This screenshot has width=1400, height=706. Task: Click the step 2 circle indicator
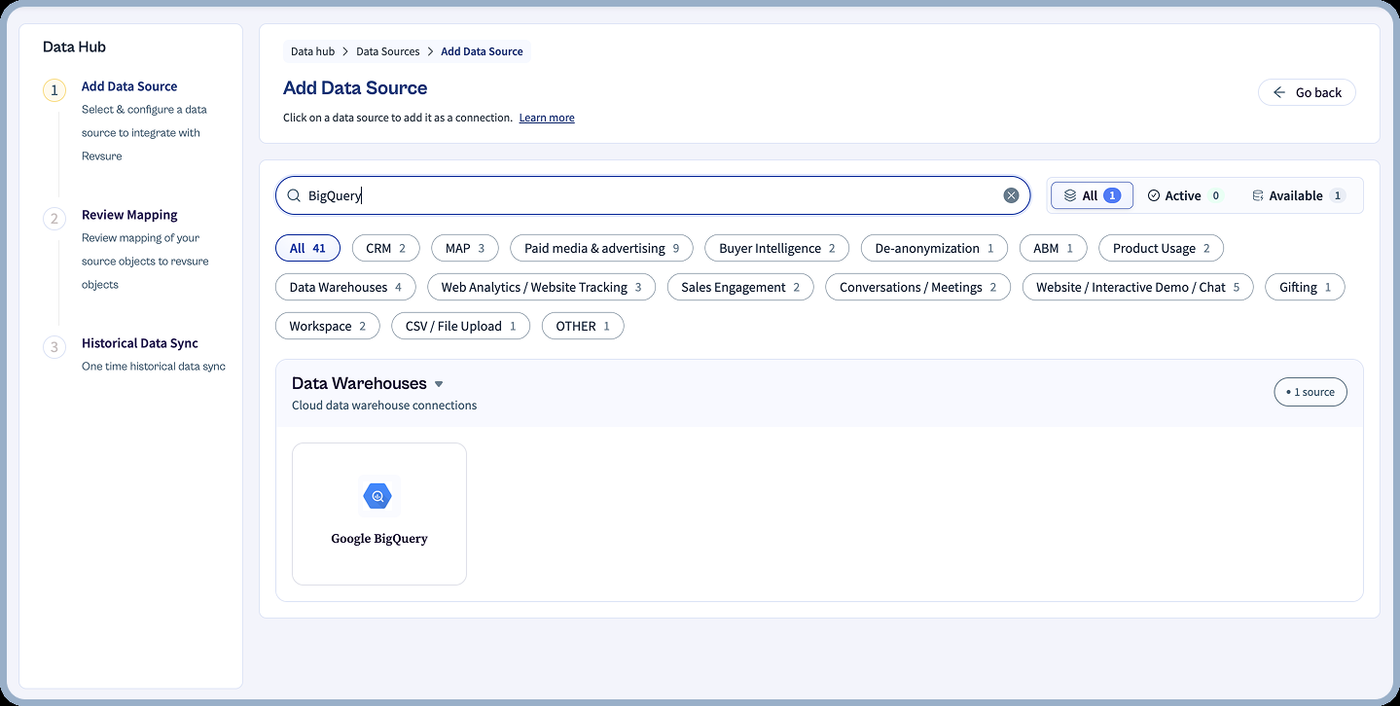click(x=54, y=218)
